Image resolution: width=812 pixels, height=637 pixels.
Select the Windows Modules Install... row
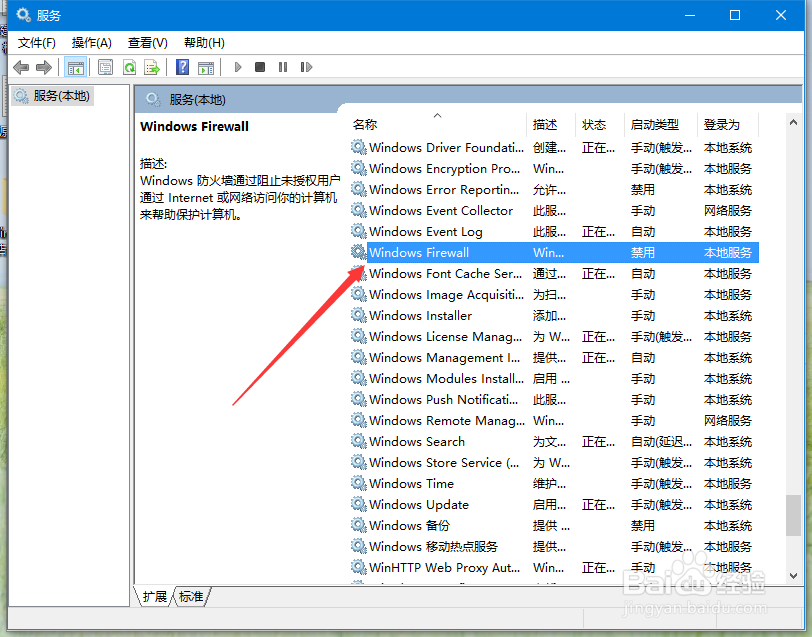[554, 378]
